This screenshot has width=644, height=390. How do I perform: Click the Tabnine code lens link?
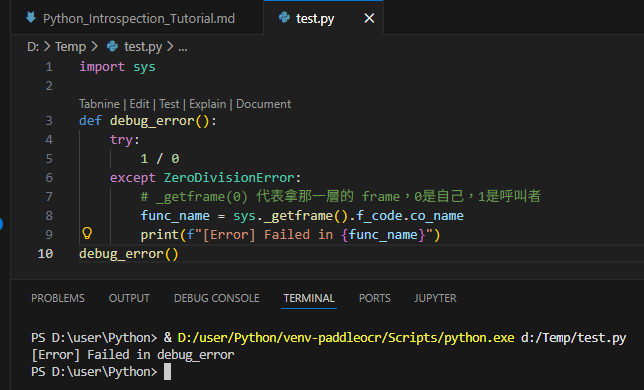pyautogui.click(x=99, y=104)
